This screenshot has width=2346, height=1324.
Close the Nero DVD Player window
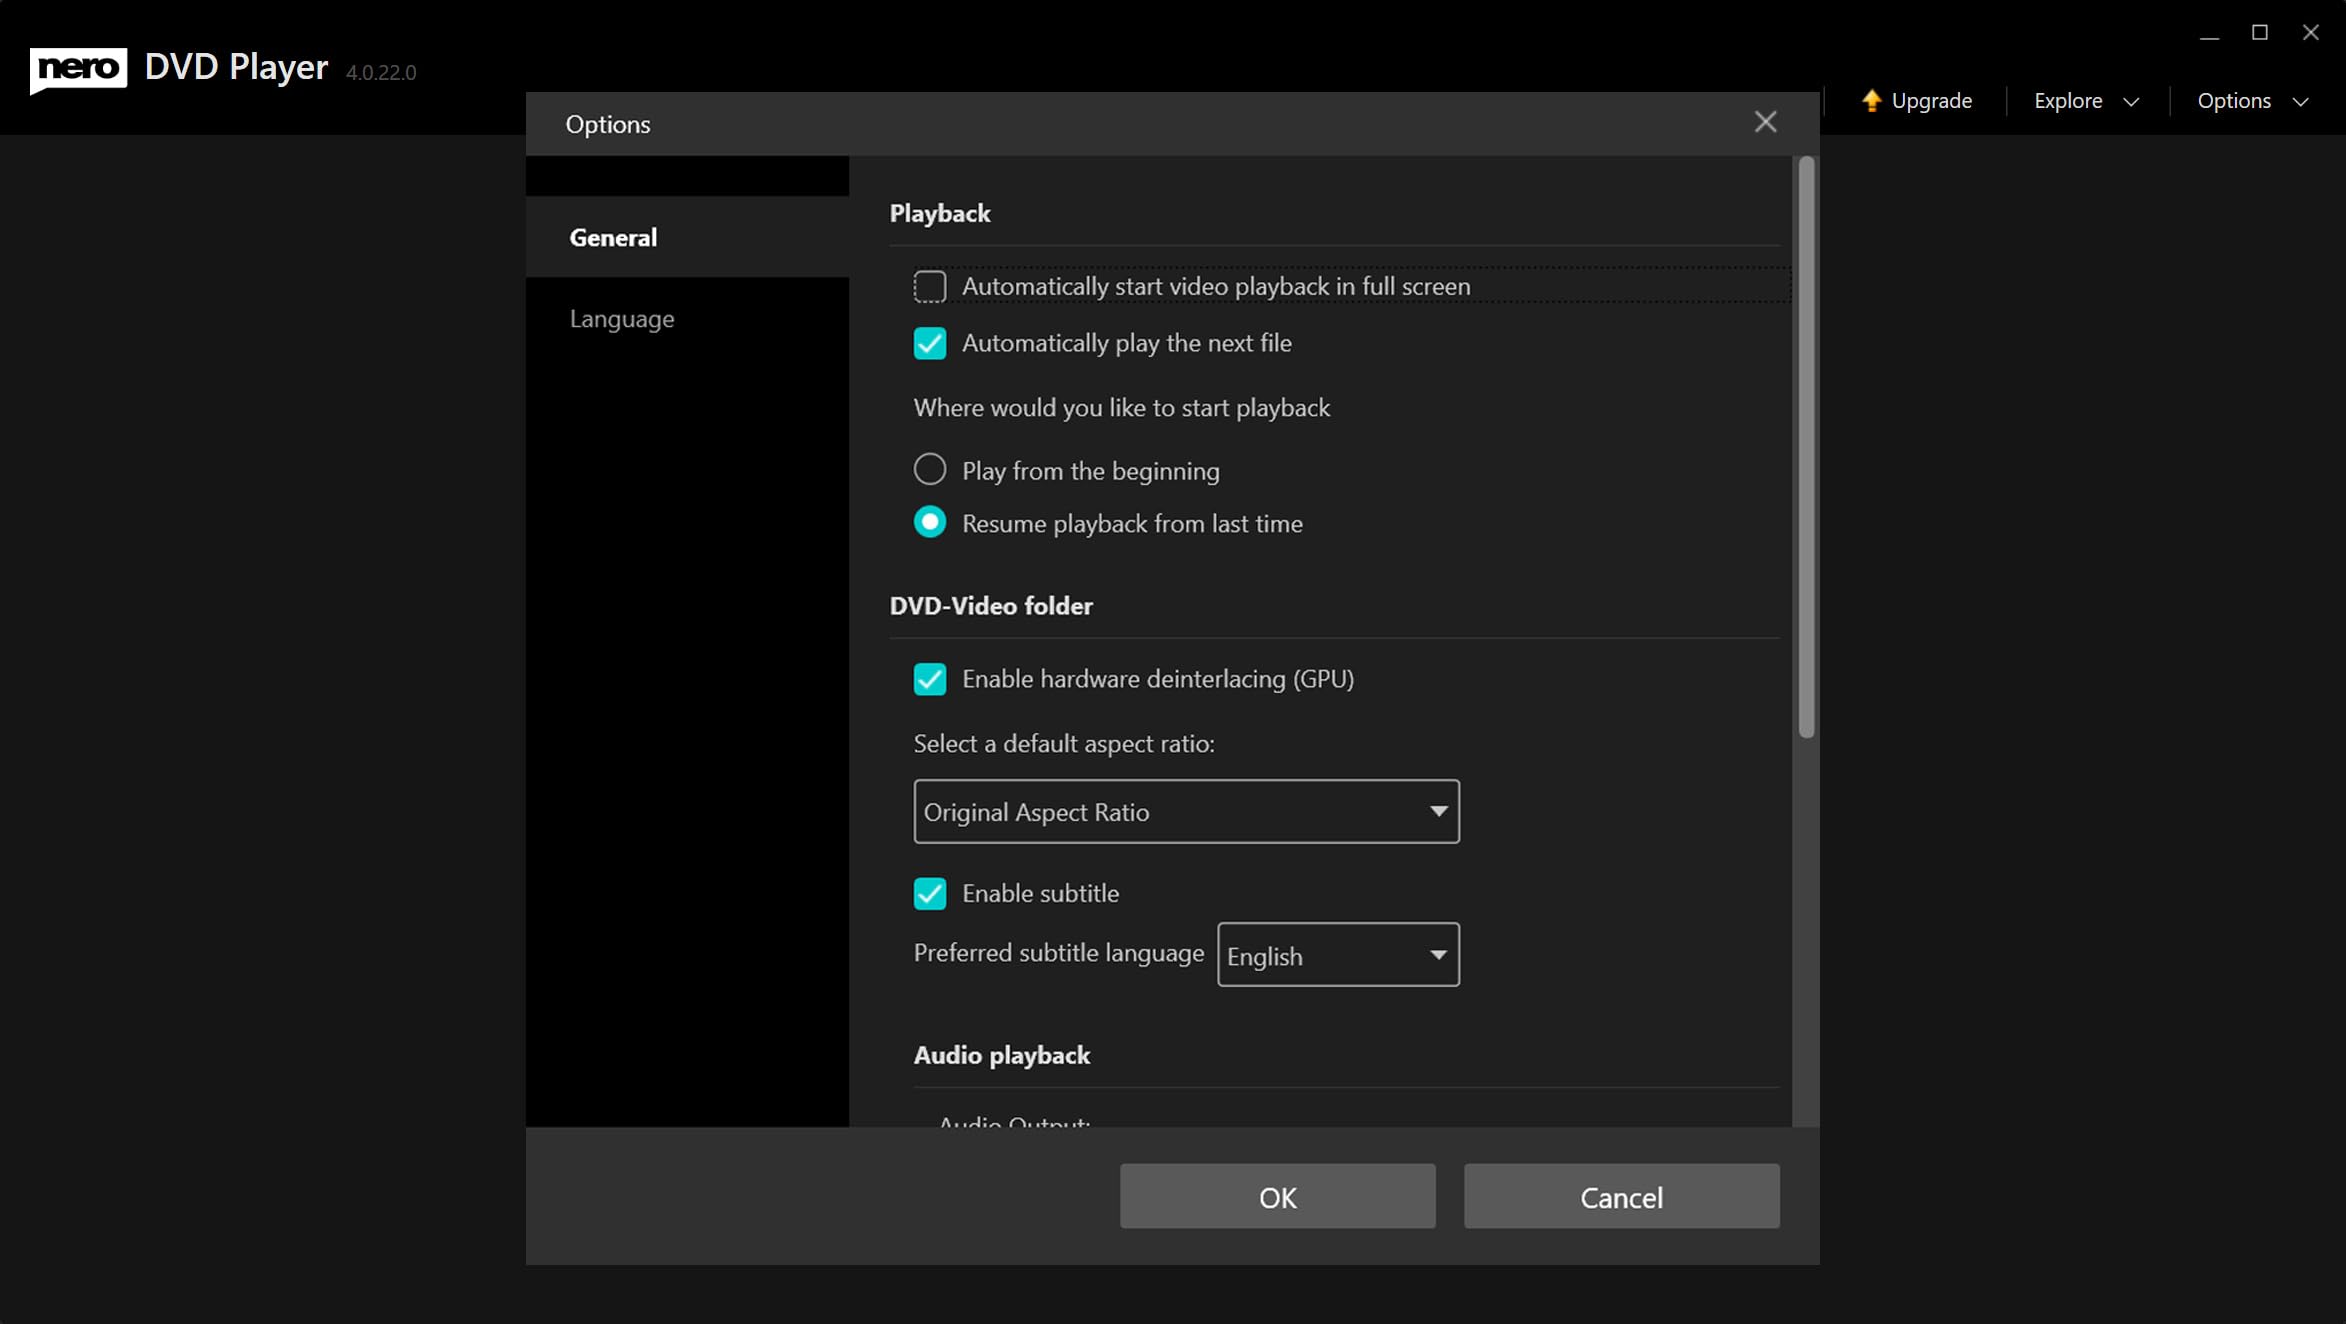click(2310, 33)
